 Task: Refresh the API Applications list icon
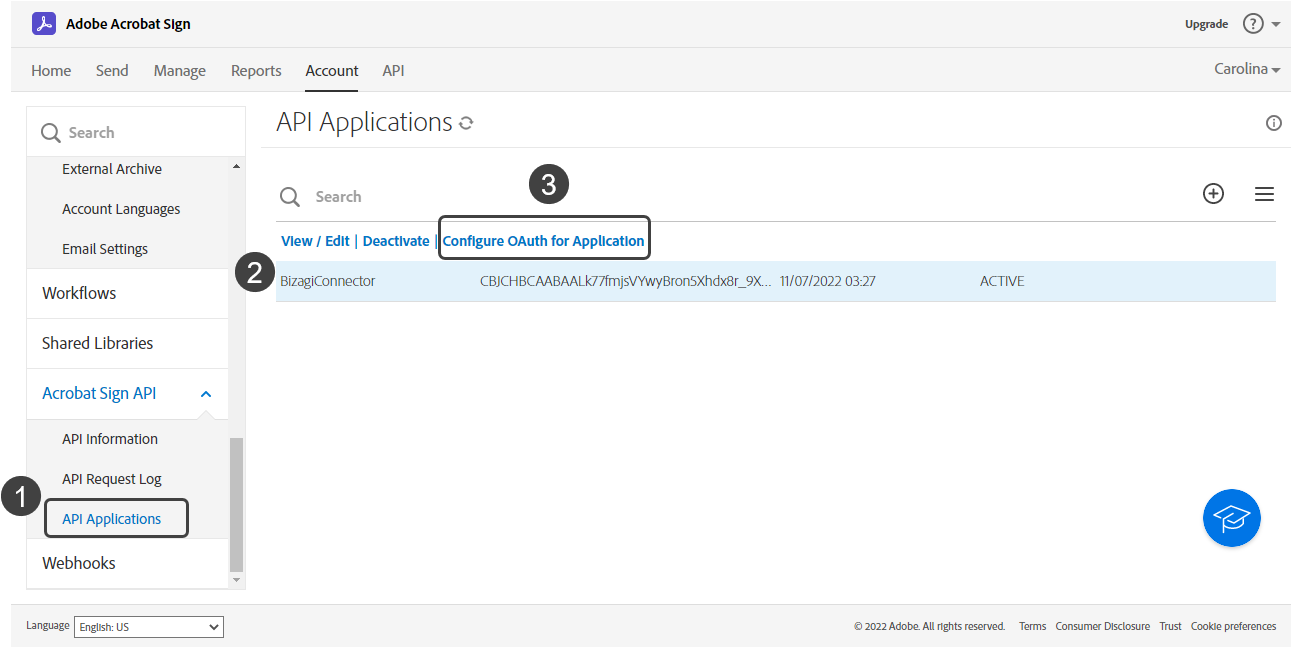(465, 123)
